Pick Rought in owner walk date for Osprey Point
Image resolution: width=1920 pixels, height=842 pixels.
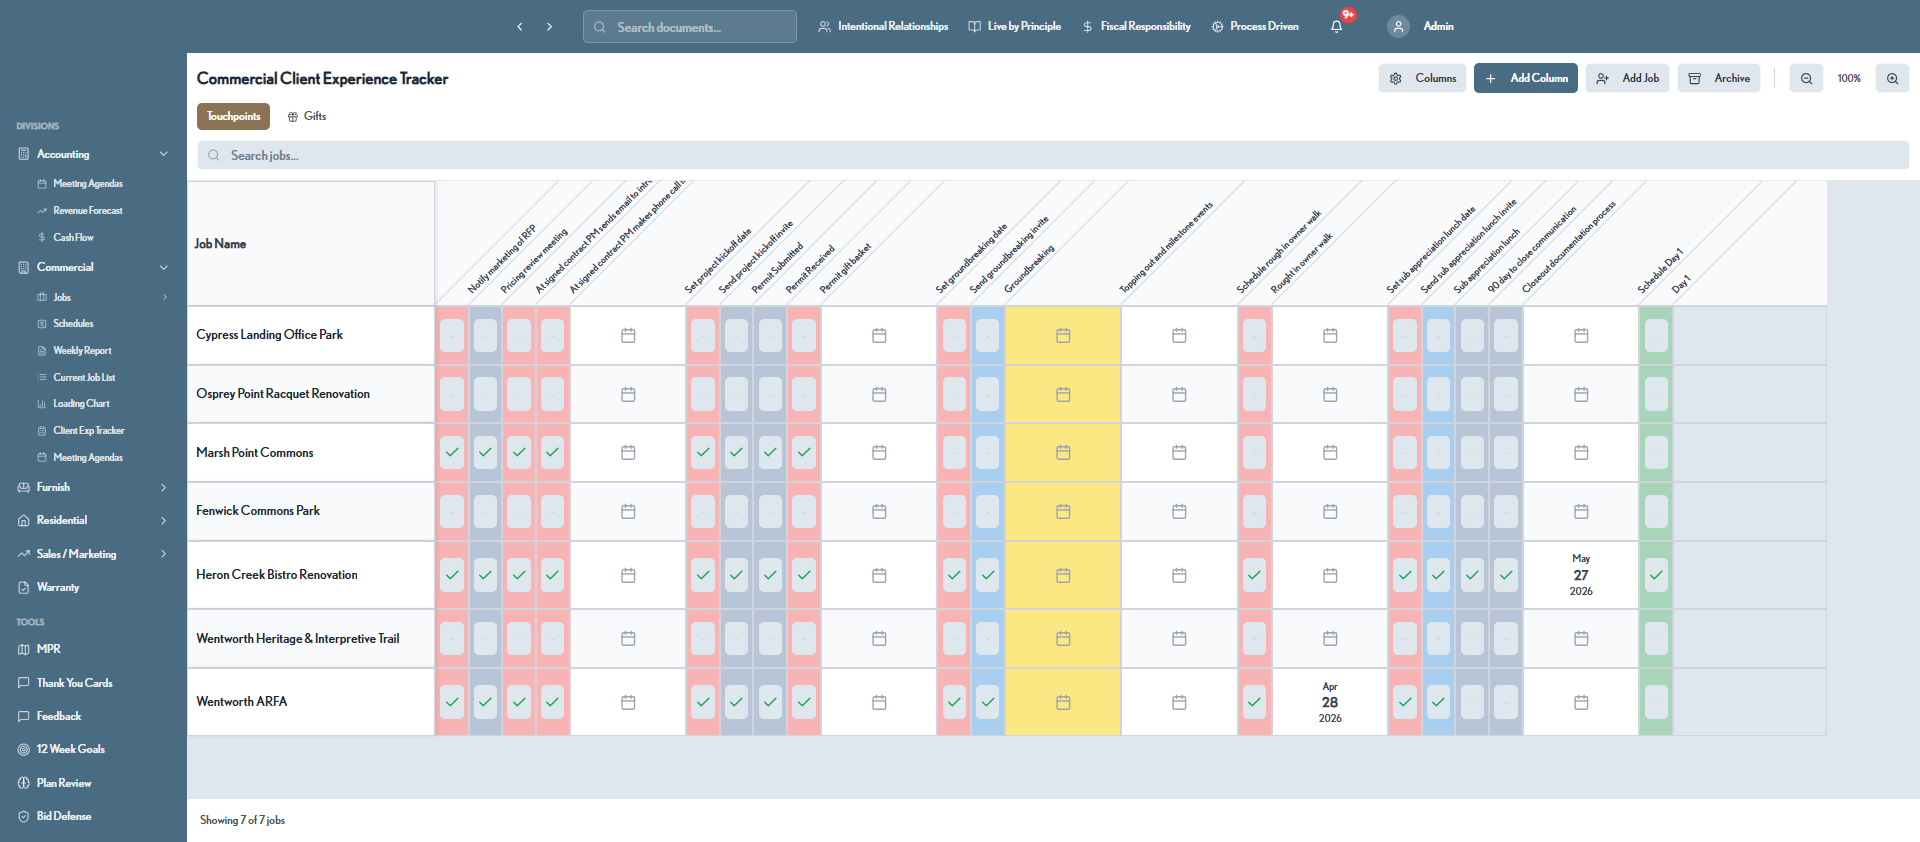(x=1330, y=395)
